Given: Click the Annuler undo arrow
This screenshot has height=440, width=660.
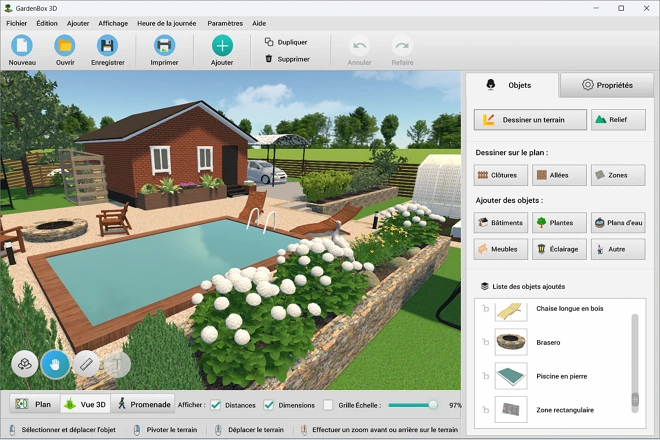Looking at the screenshot, I should click(x=359, y=45).
